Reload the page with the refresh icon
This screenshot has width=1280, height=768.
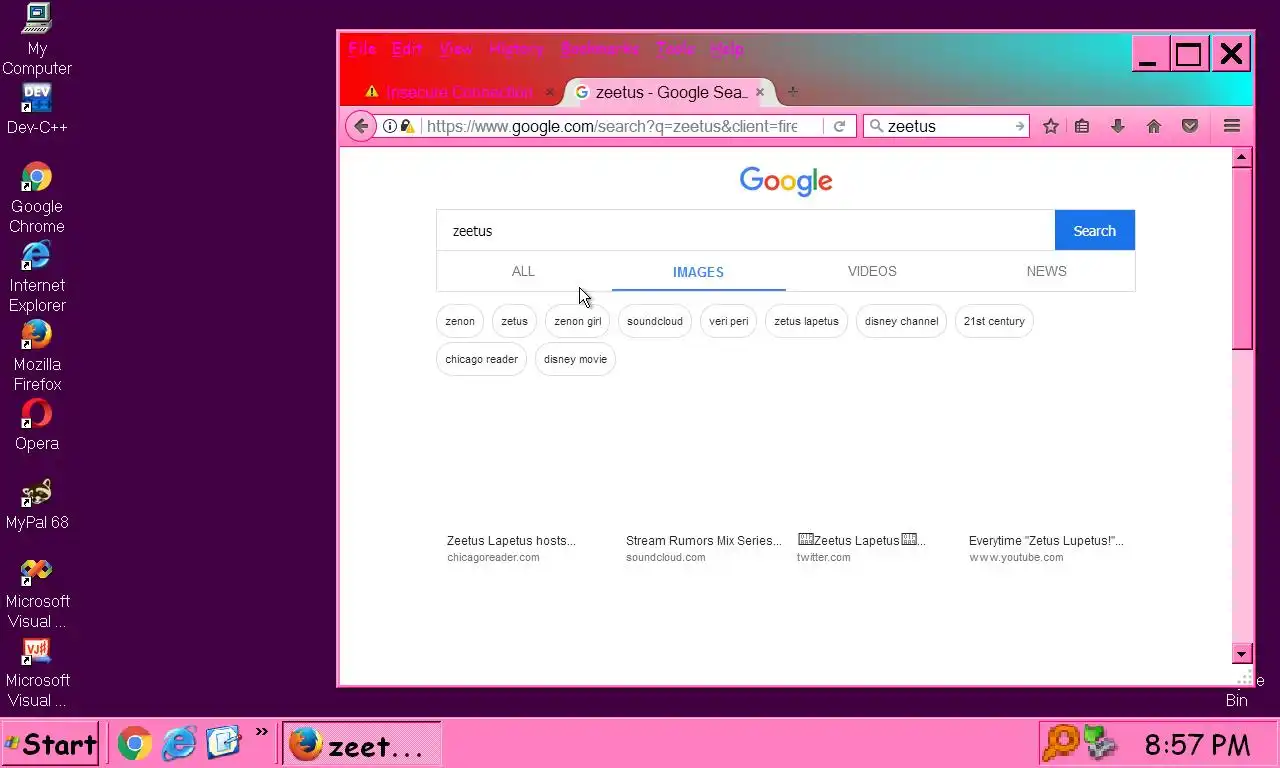click(840, 126)
